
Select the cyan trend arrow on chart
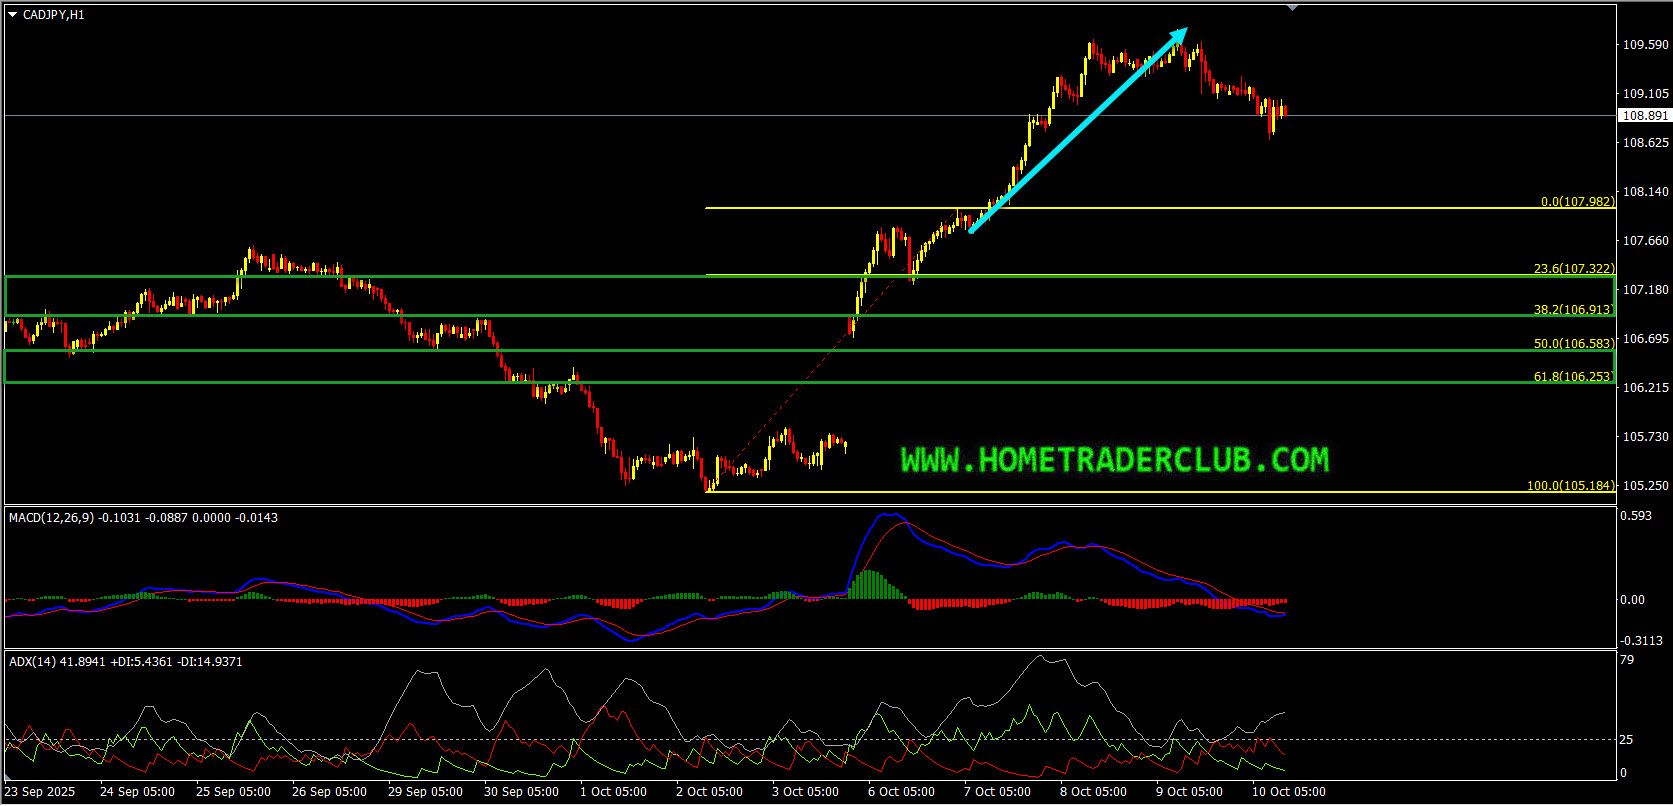click(x=1078, y=131)
